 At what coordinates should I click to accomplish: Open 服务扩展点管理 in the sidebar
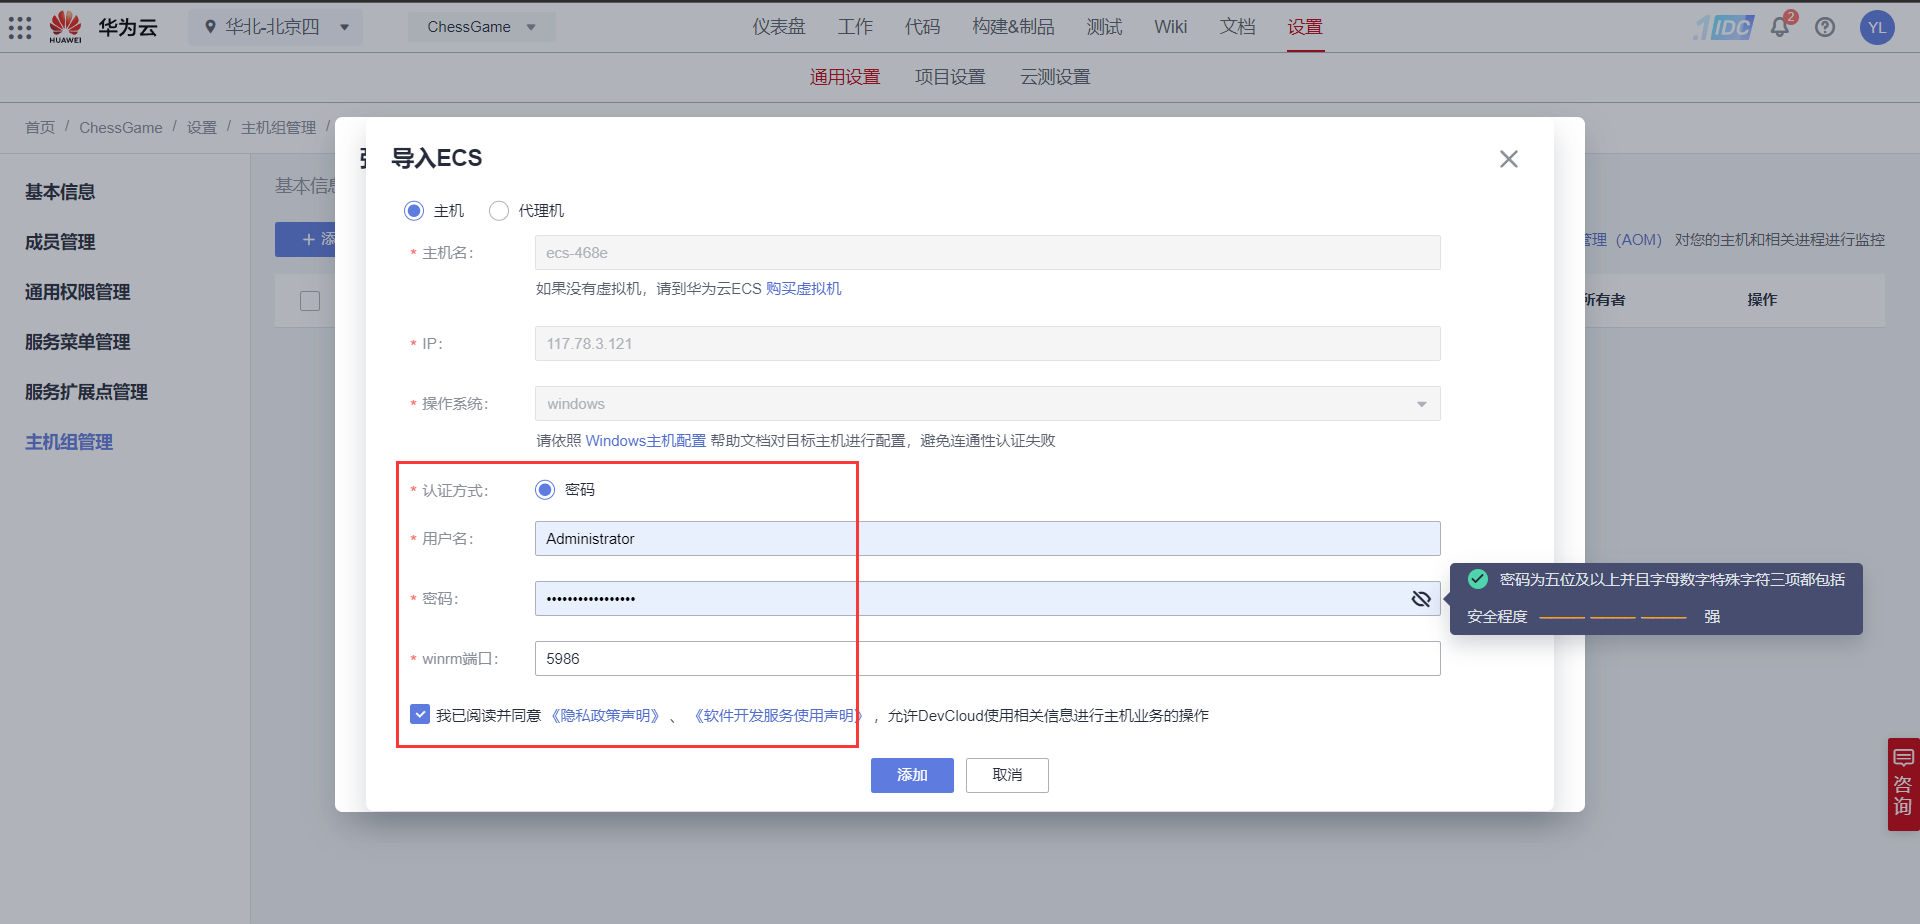(x=86, y=392)
